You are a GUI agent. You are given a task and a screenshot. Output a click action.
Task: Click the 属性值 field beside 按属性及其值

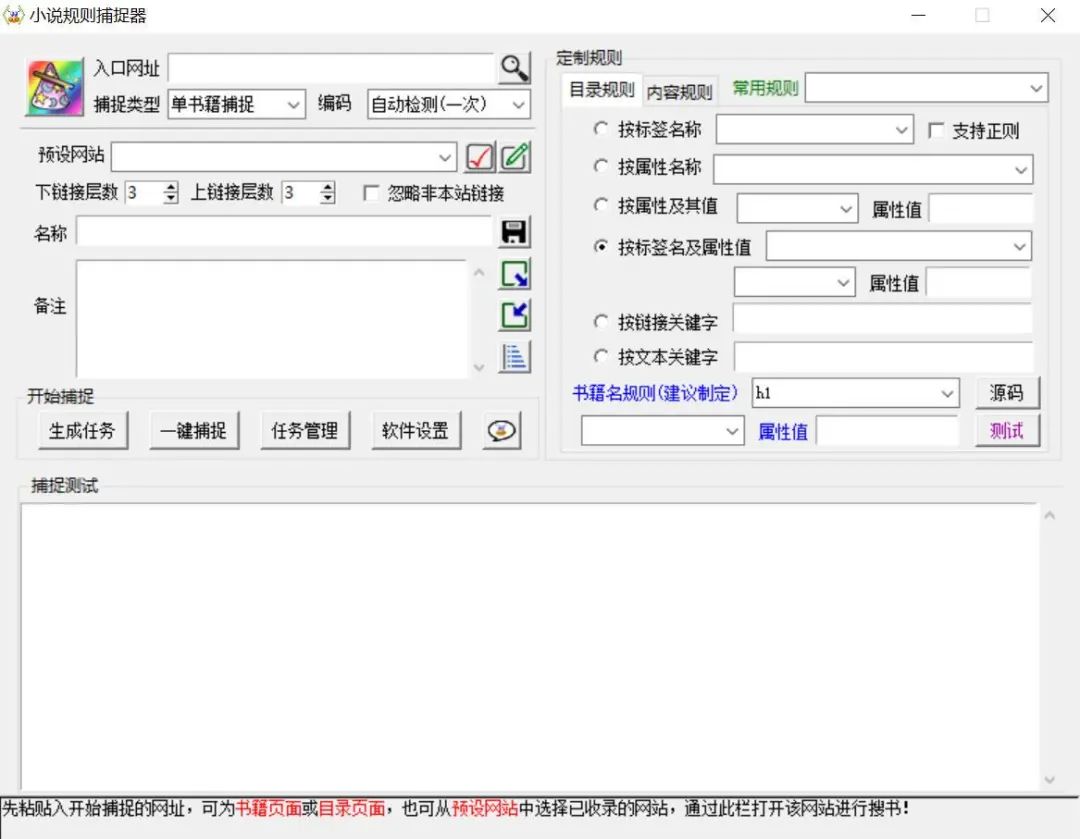(981, 209)
